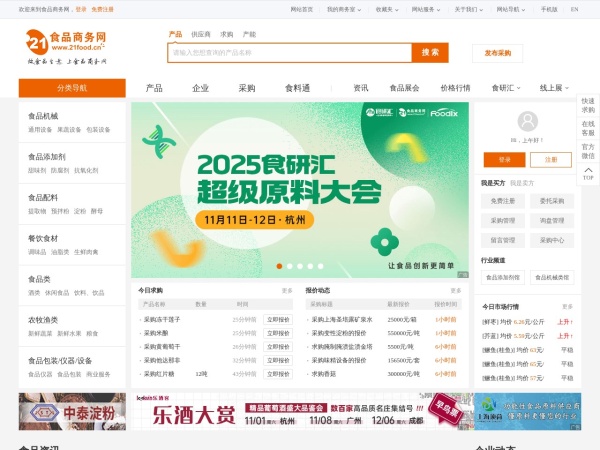Open 资讯 in the main navigation
600x450 pixels.
(x=360, y=88)
